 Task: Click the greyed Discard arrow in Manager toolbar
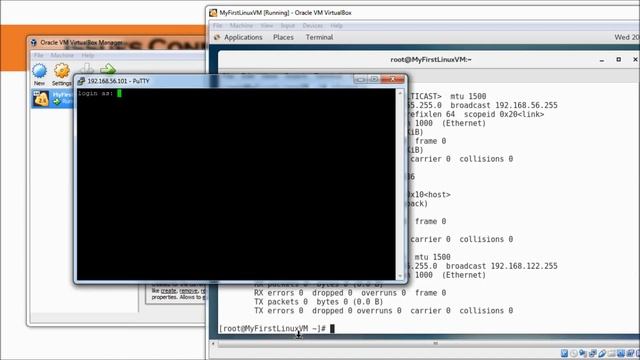coord(86,69)
